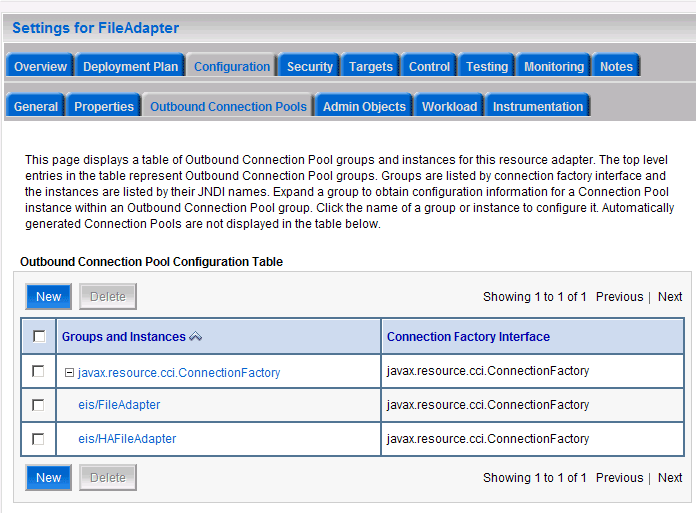Check the javax.resource.cci.ConnectionFactory group checkbox
This screenshot has width=696, height=513.
click(x=38, y=371)
